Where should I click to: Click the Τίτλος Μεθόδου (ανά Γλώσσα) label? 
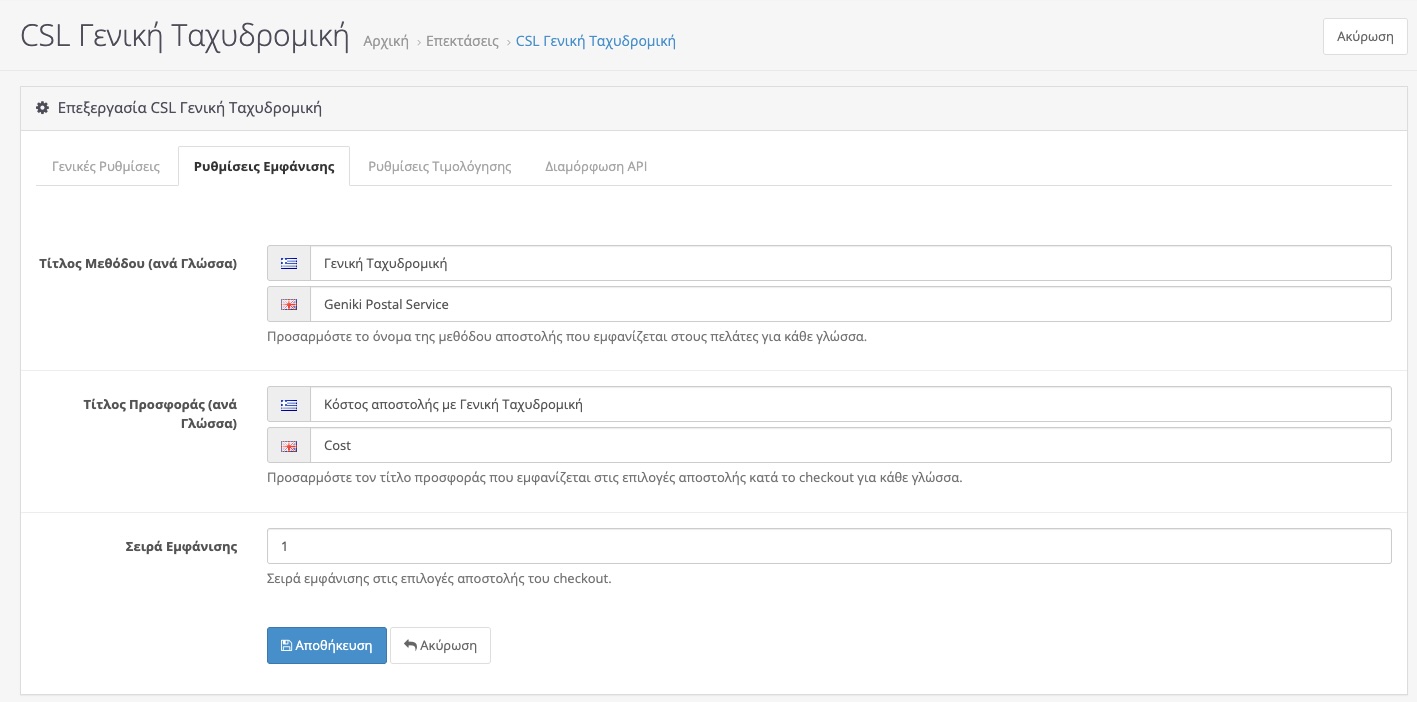138,264
